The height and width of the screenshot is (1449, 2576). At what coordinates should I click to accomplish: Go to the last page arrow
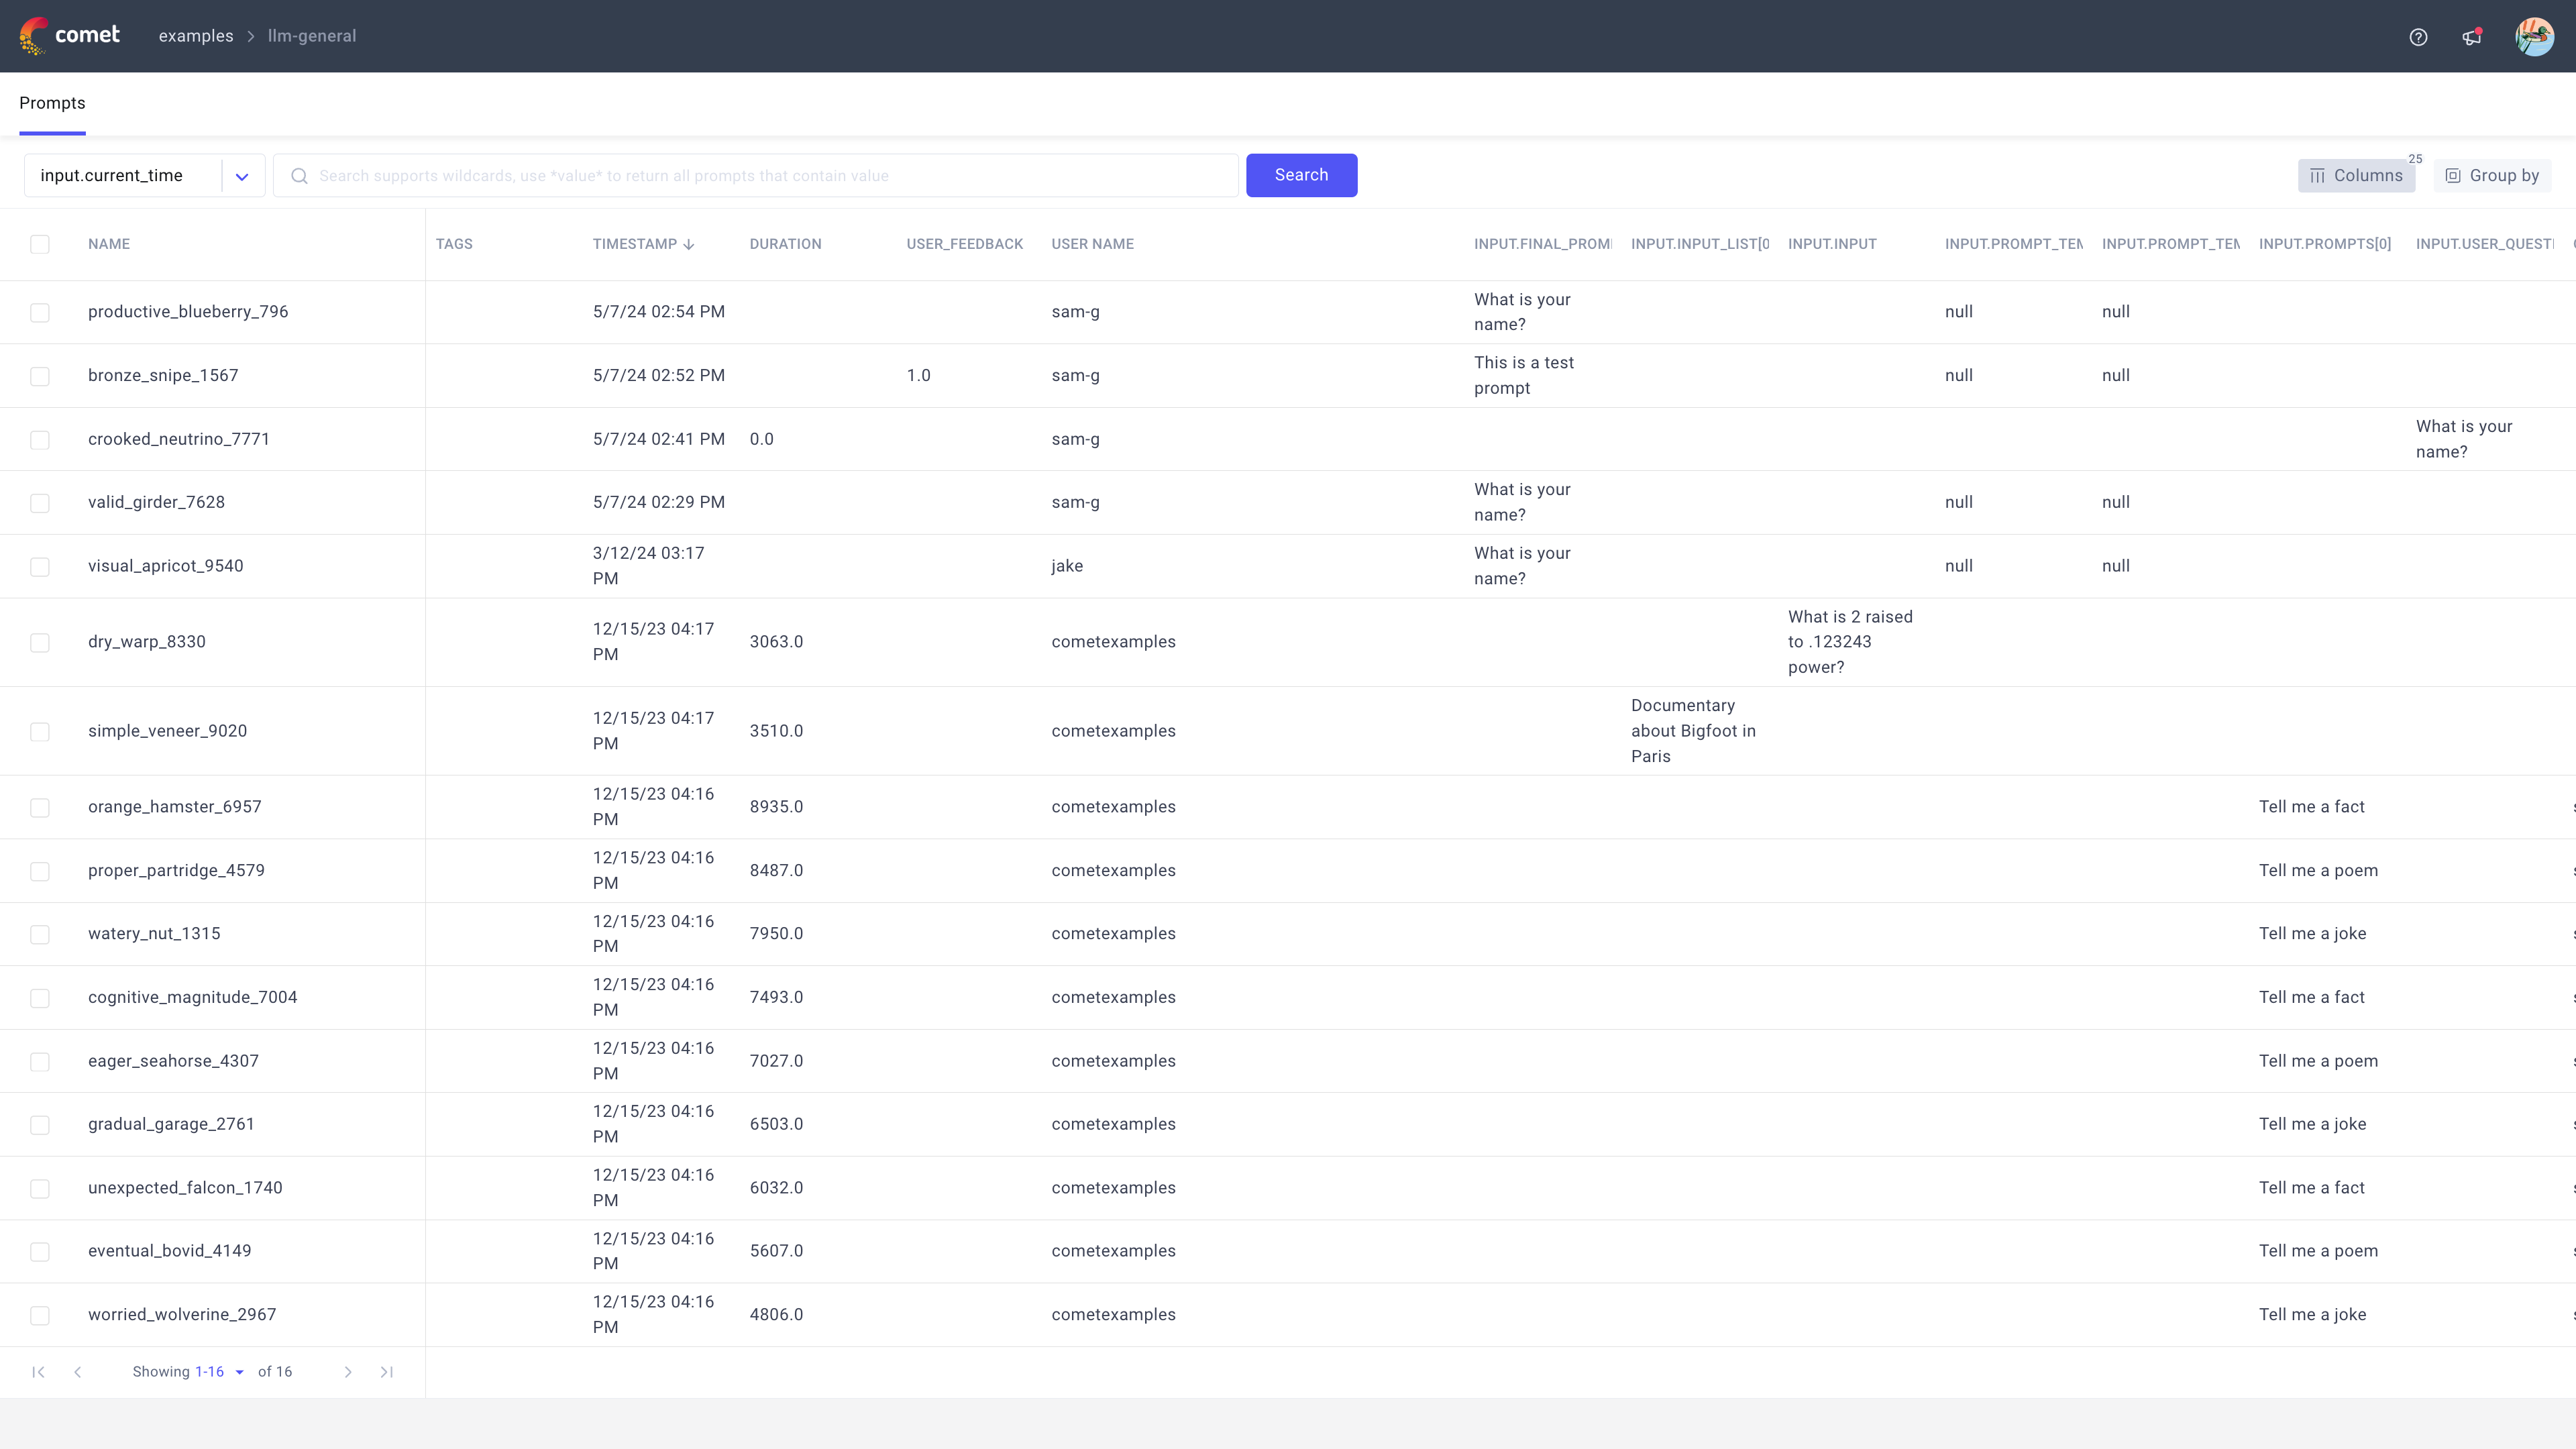click(387, 1372)
